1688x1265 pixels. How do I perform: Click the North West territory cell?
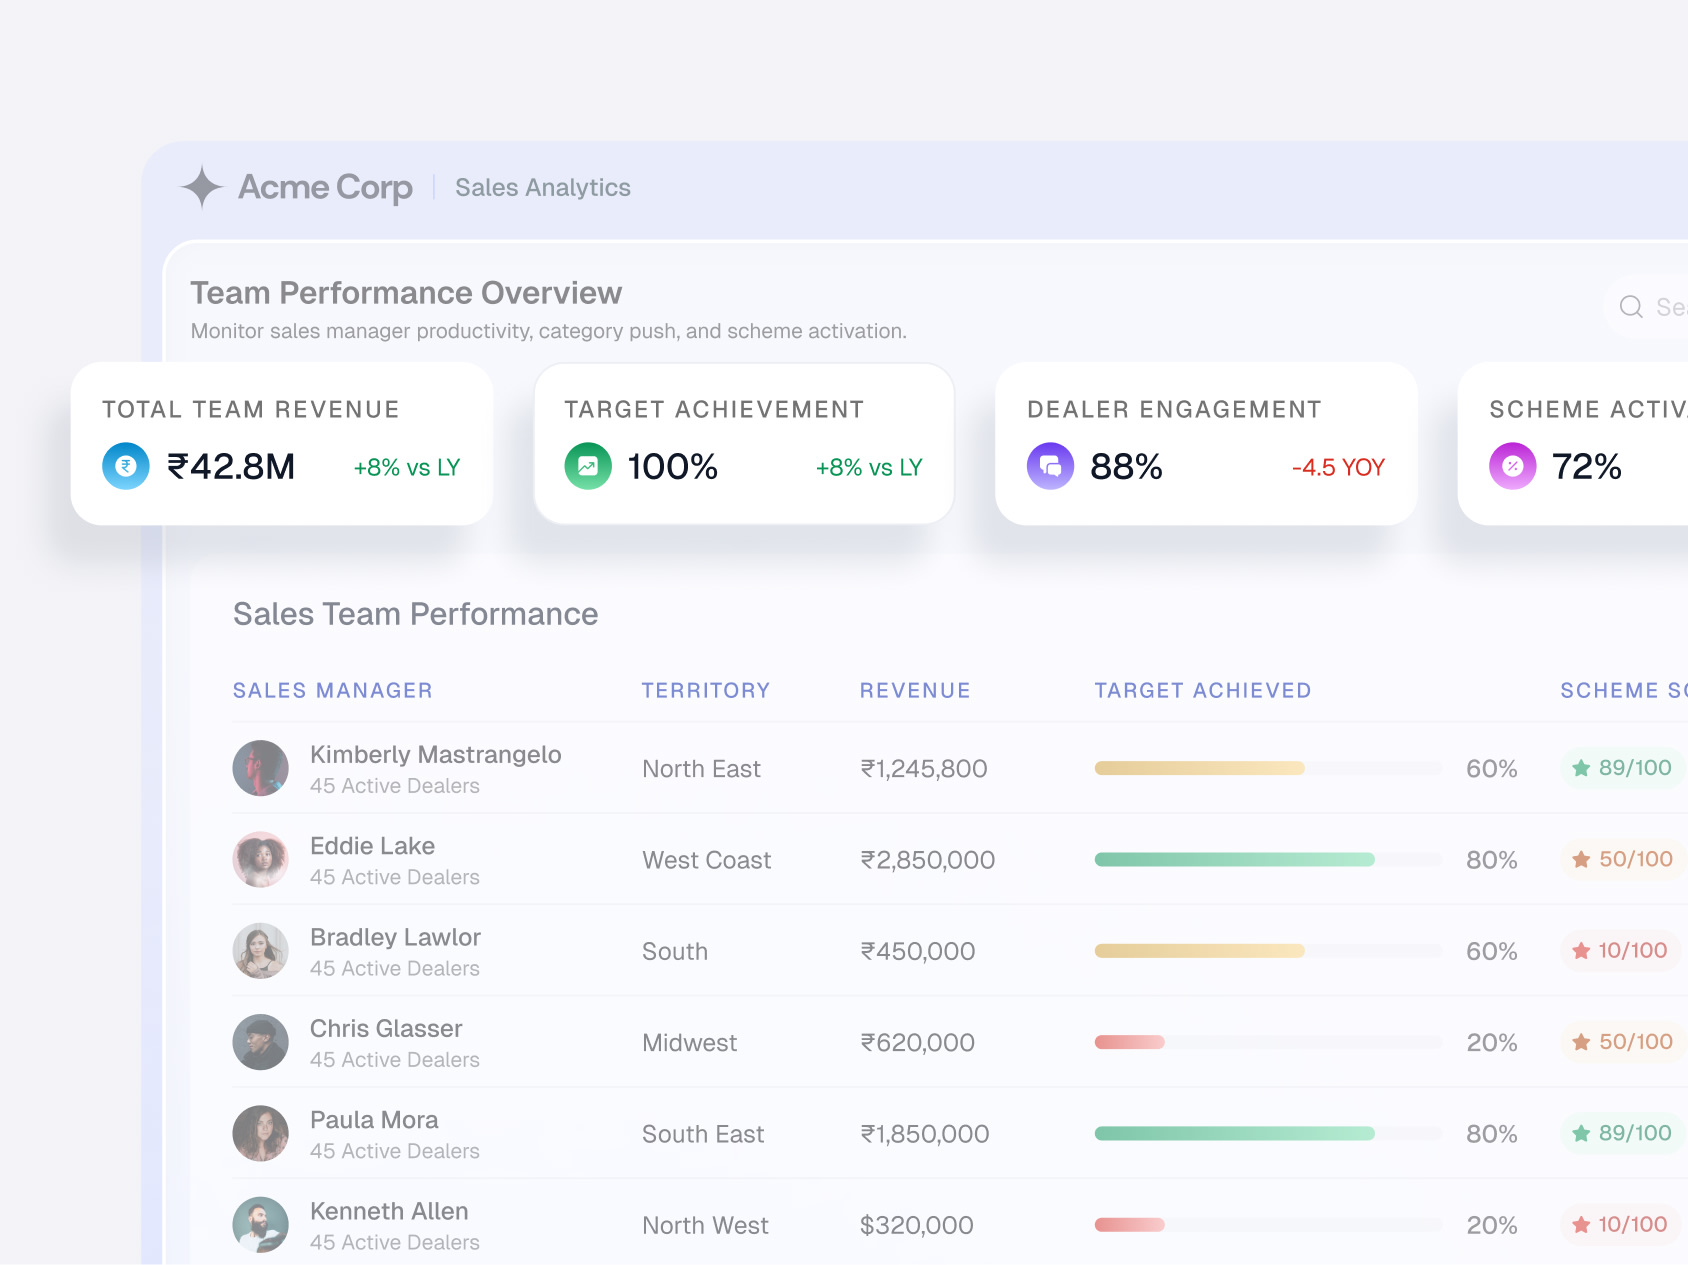705,1225
